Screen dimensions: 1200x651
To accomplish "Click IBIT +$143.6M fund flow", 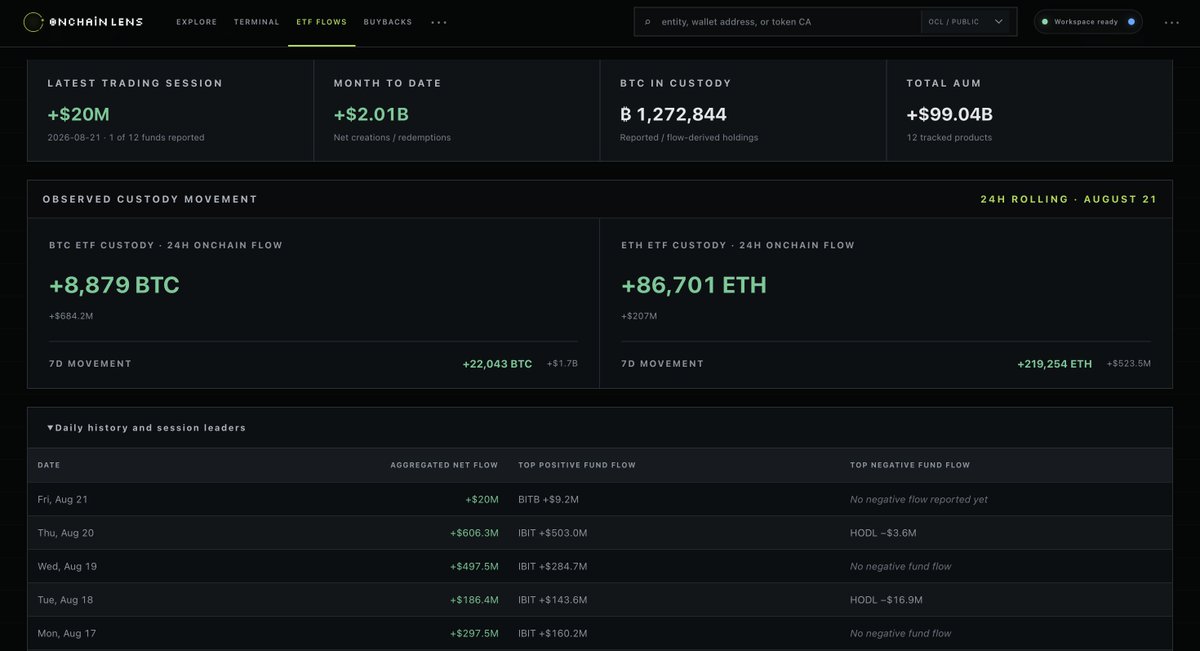I will pos(553,600).
